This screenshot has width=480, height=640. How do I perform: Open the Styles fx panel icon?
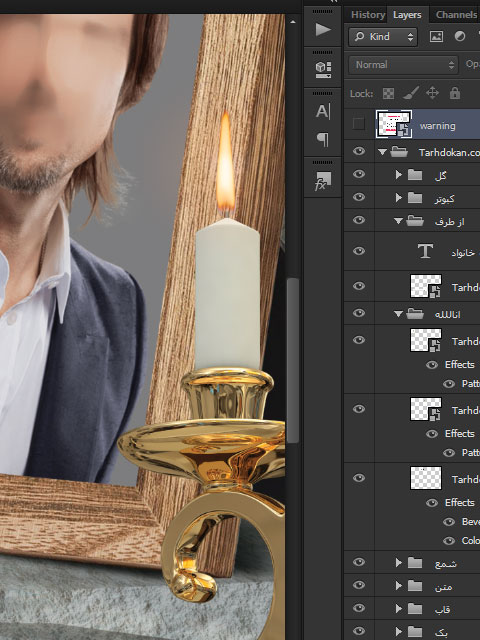click(322, 180)
